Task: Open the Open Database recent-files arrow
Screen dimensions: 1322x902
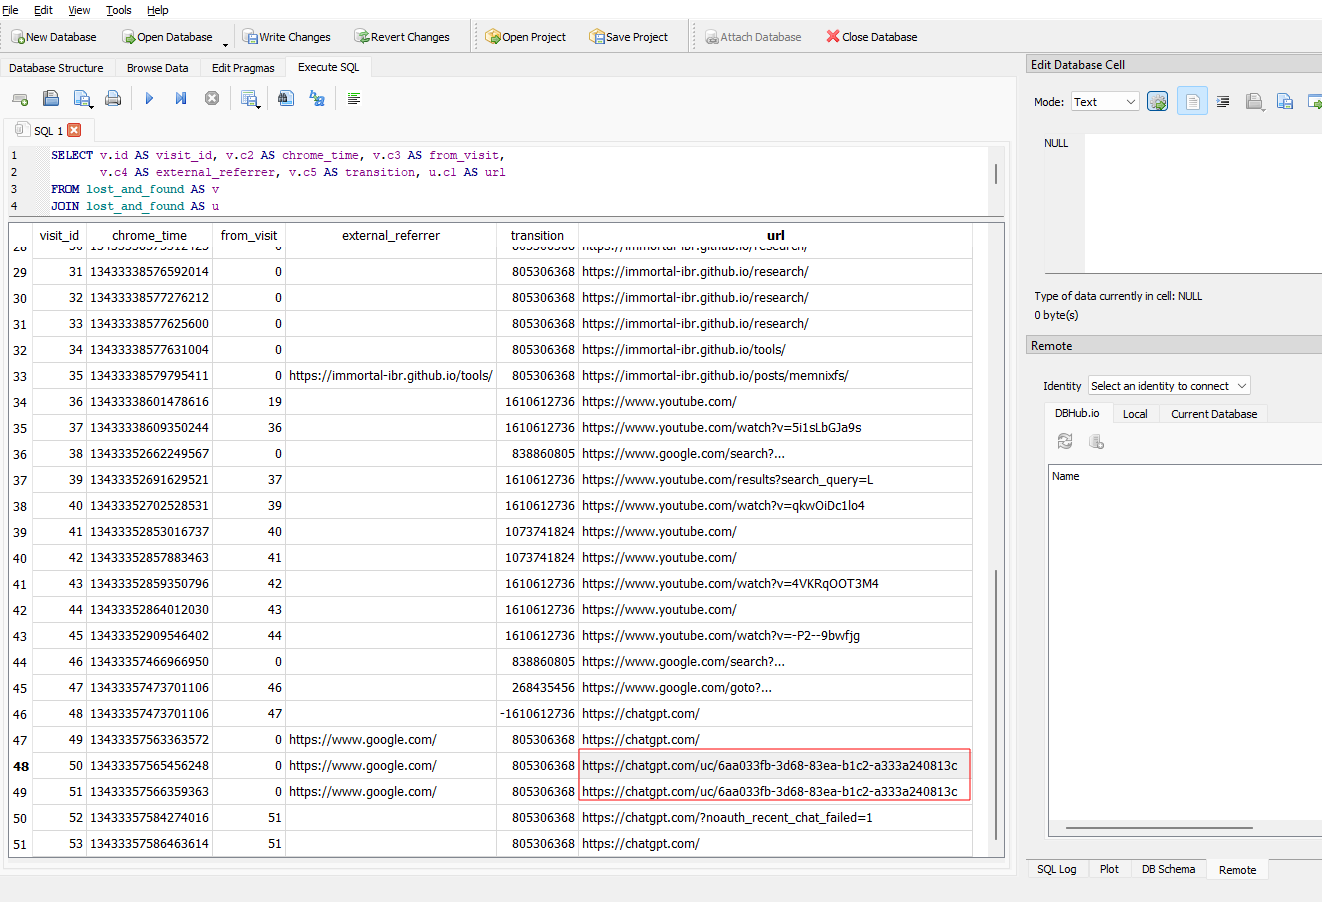Action: 225,44
